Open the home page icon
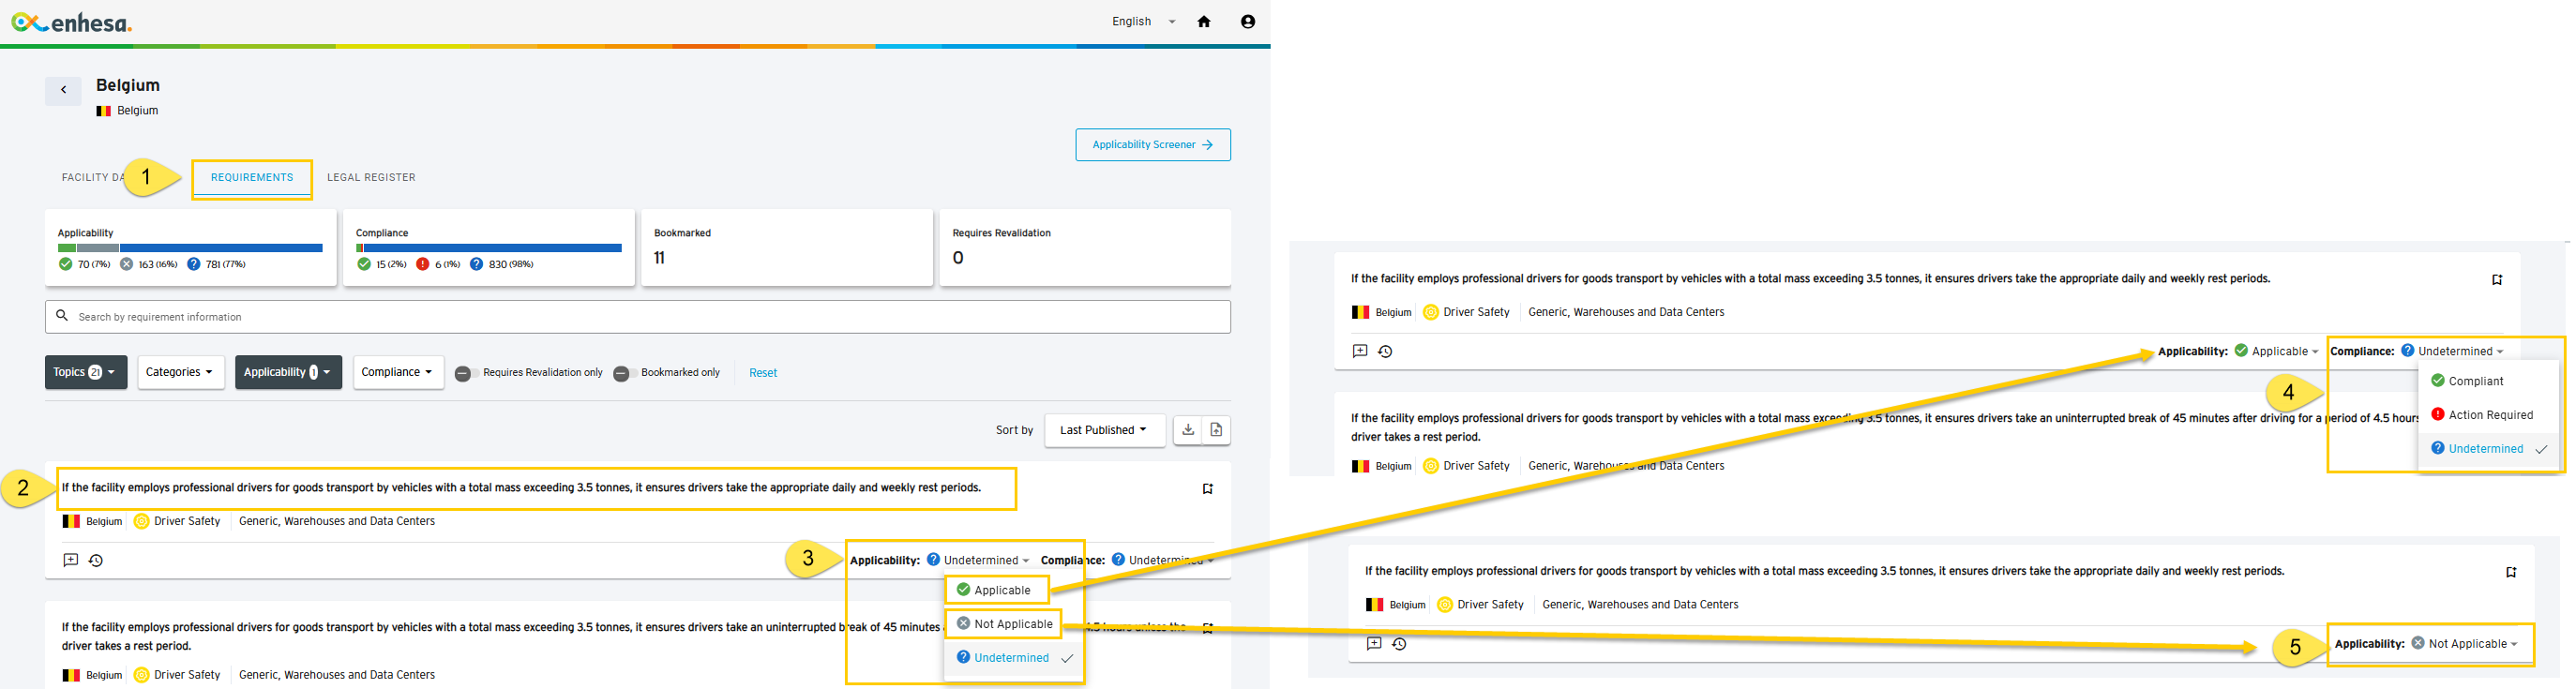2576x689 pixels. 1204,21
